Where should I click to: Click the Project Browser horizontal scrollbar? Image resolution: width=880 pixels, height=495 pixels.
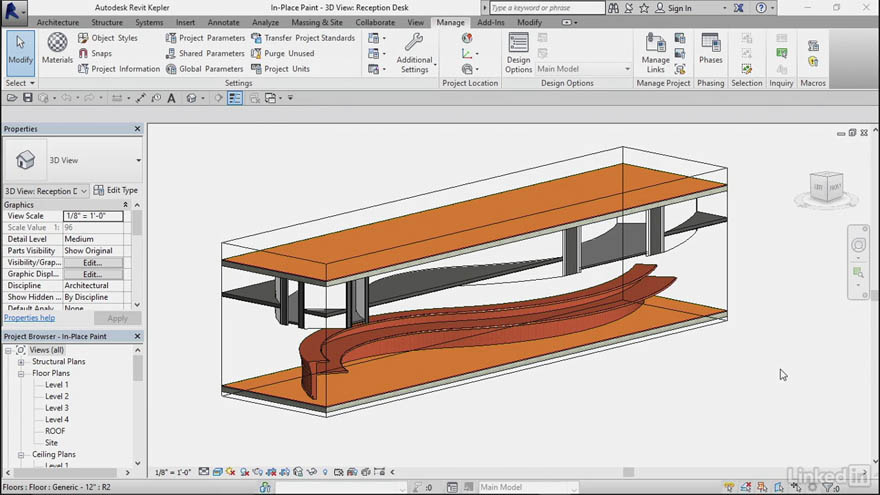[x=67, y=473]
